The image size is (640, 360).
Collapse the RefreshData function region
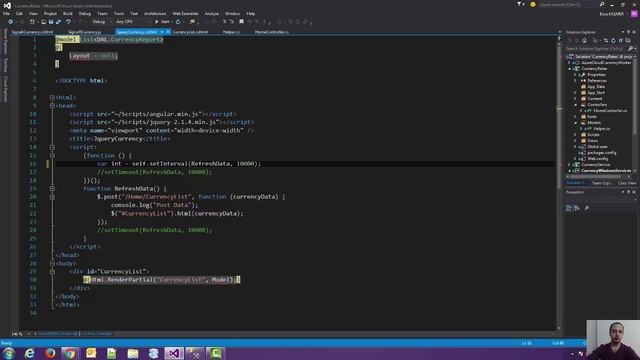click(52, 189)
